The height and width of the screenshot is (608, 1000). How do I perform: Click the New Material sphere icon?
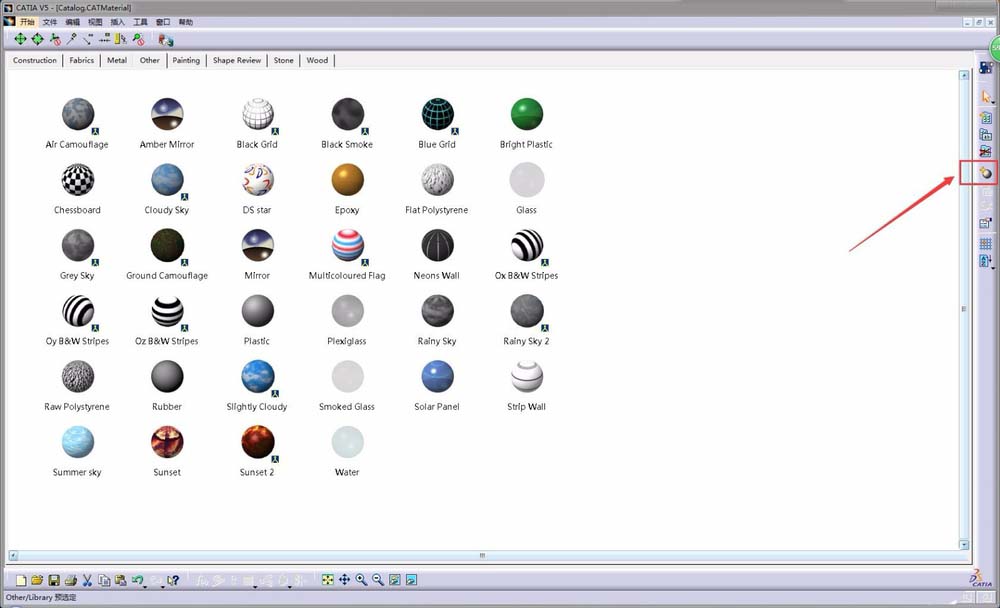click(985, 173)
